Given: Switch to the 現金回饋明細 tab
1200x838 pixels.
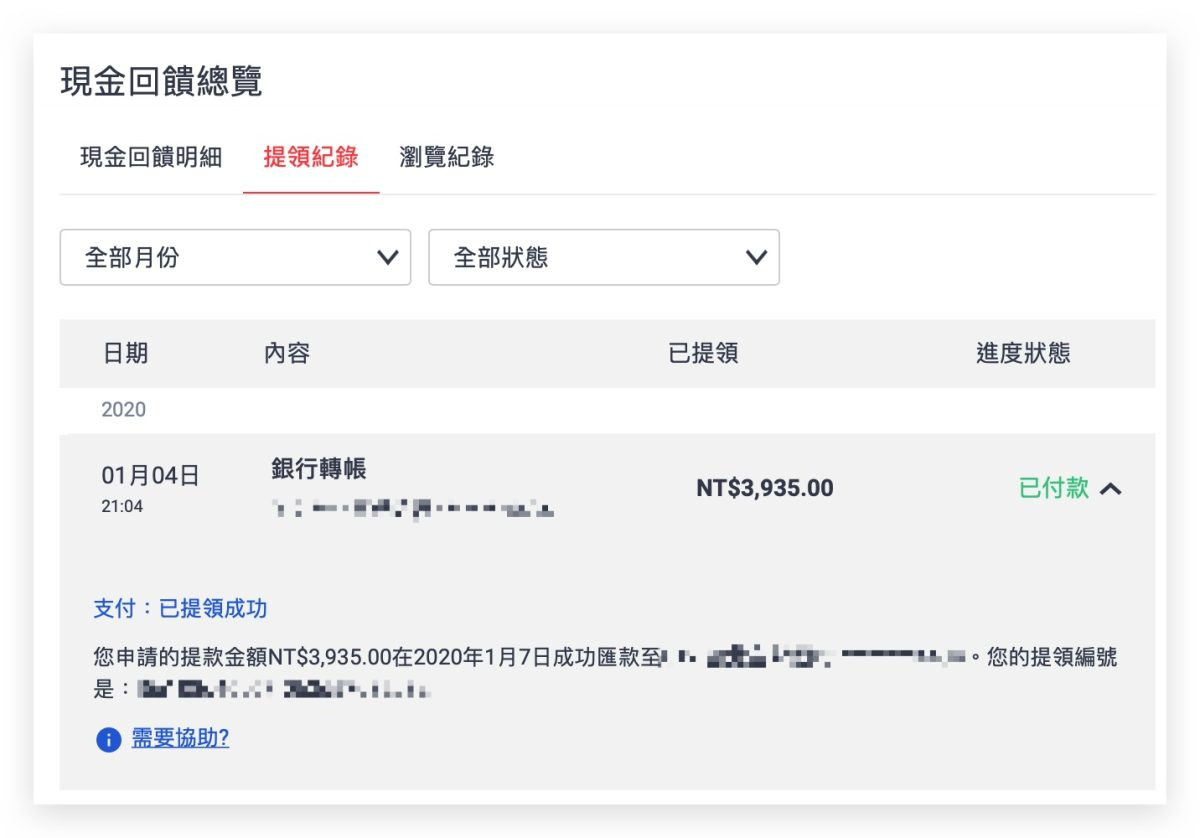Looking at the screenshot, I should pos(151,157).
